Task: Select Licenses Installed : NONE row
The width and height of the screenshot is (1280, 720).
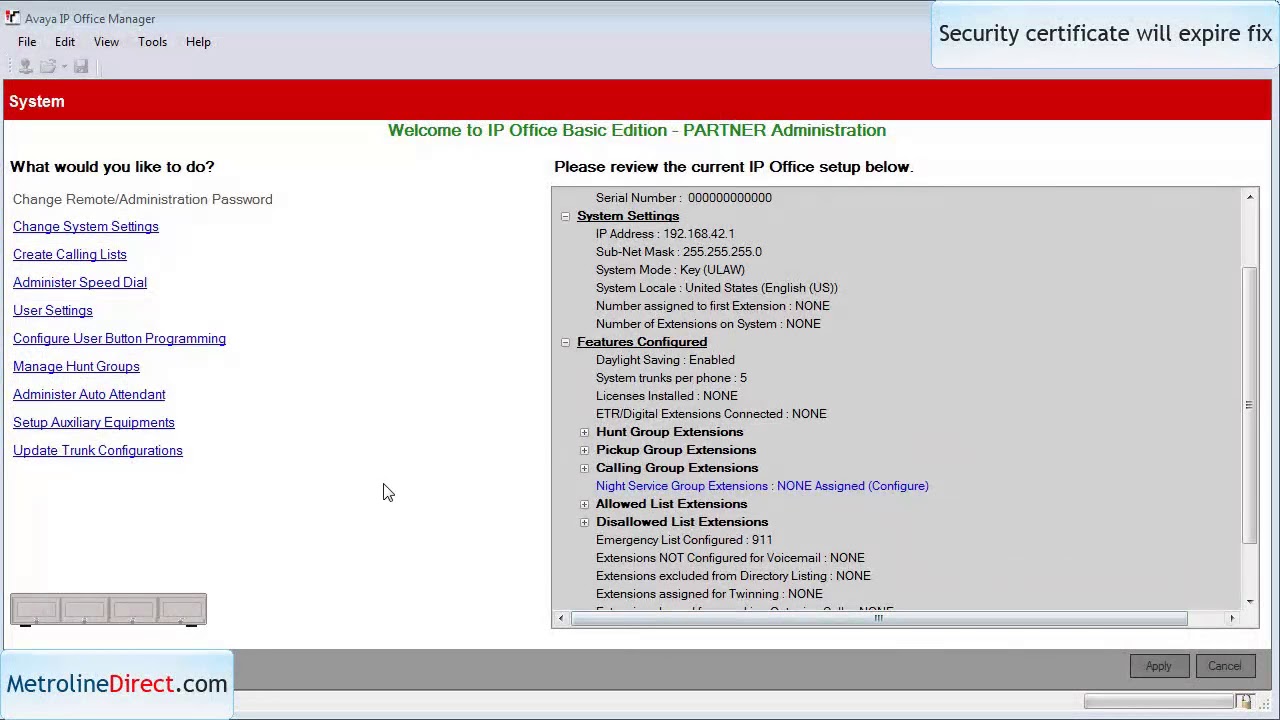Action: pyautogui.click(x=667, y=396)
